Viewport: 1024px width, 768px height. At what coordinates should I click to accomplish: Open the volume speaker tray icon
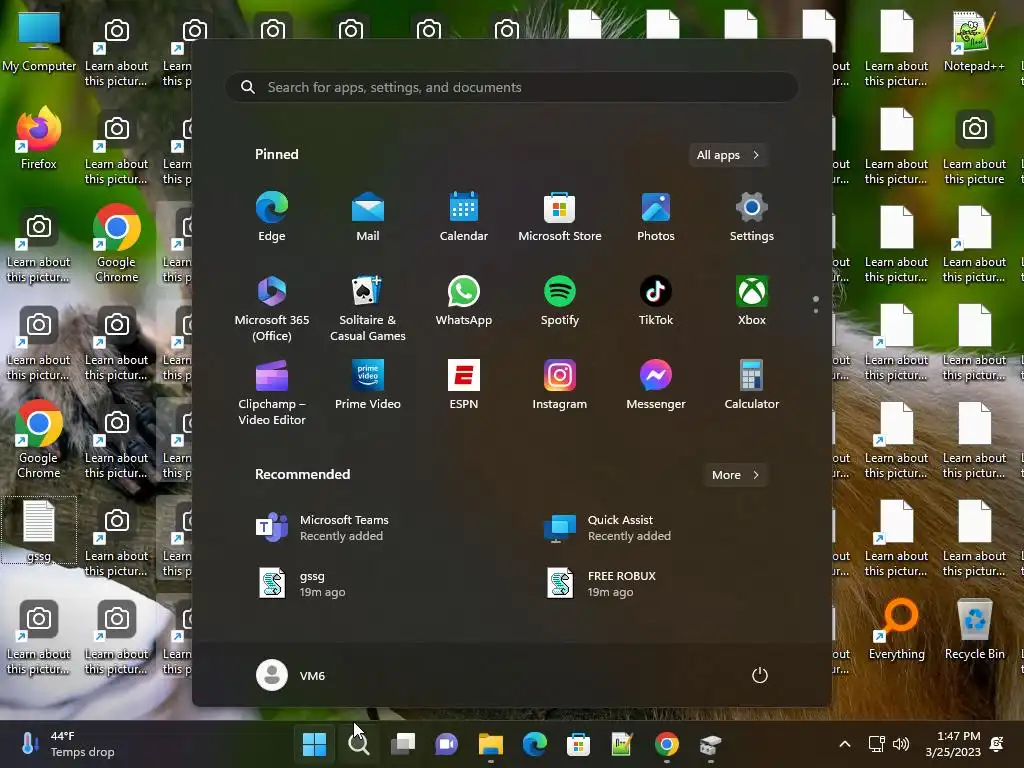point(901,744)
